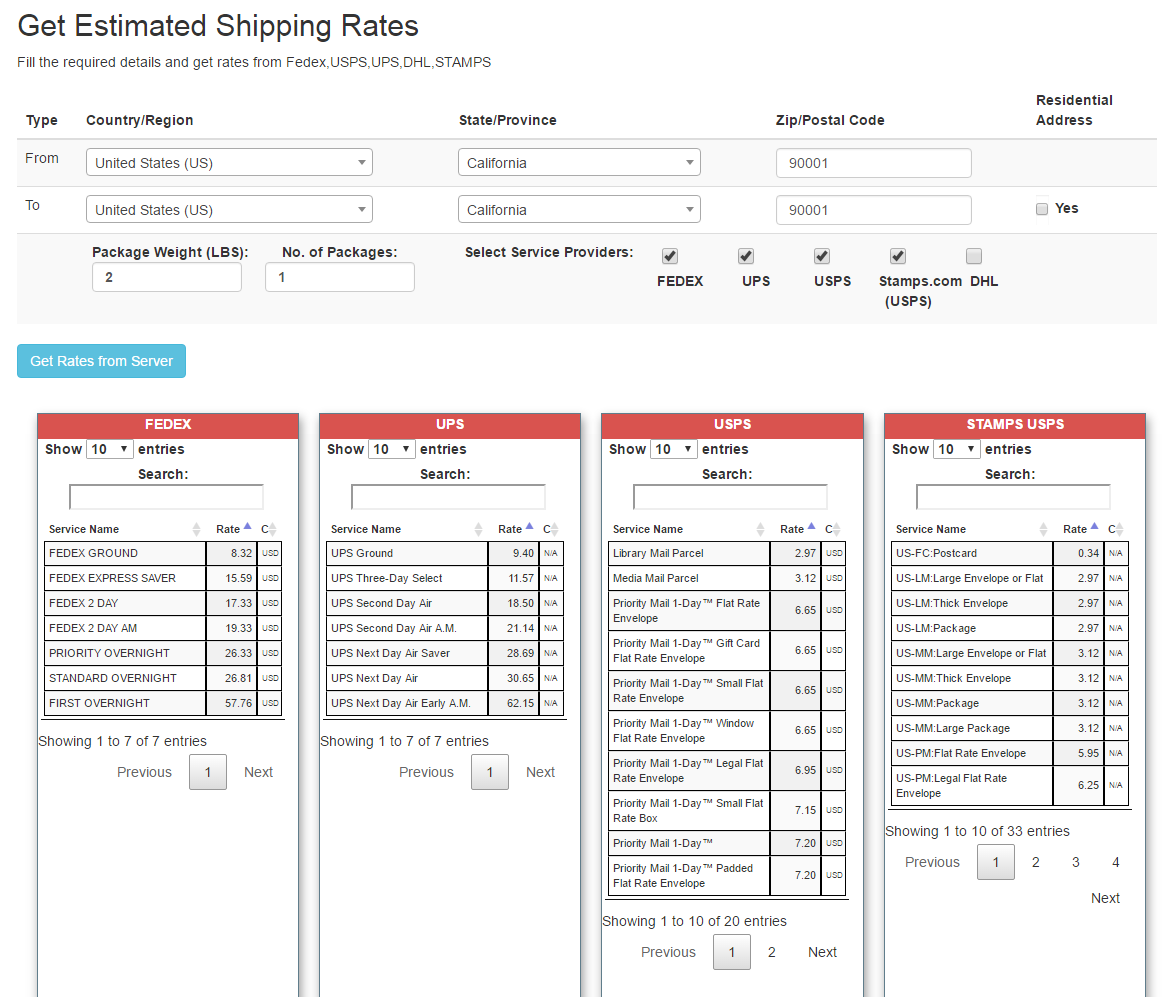1165x997 pixels.
Task: Select the FIRST OVERNIGHT row
Action: coord(163,703)
